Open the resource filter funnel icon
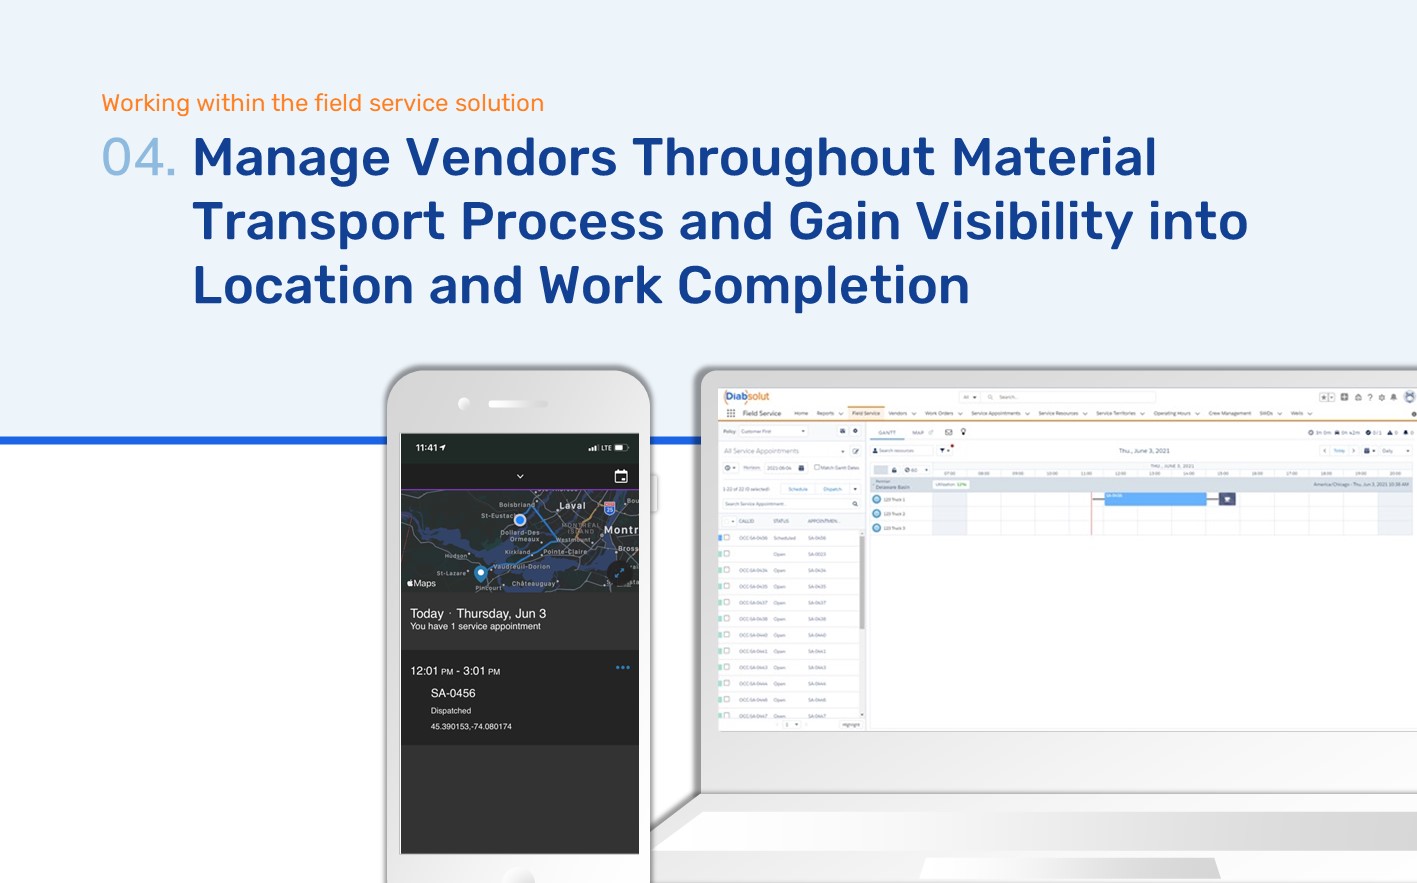Viewport: 1417px width, 883px height. tap(942, 450)
